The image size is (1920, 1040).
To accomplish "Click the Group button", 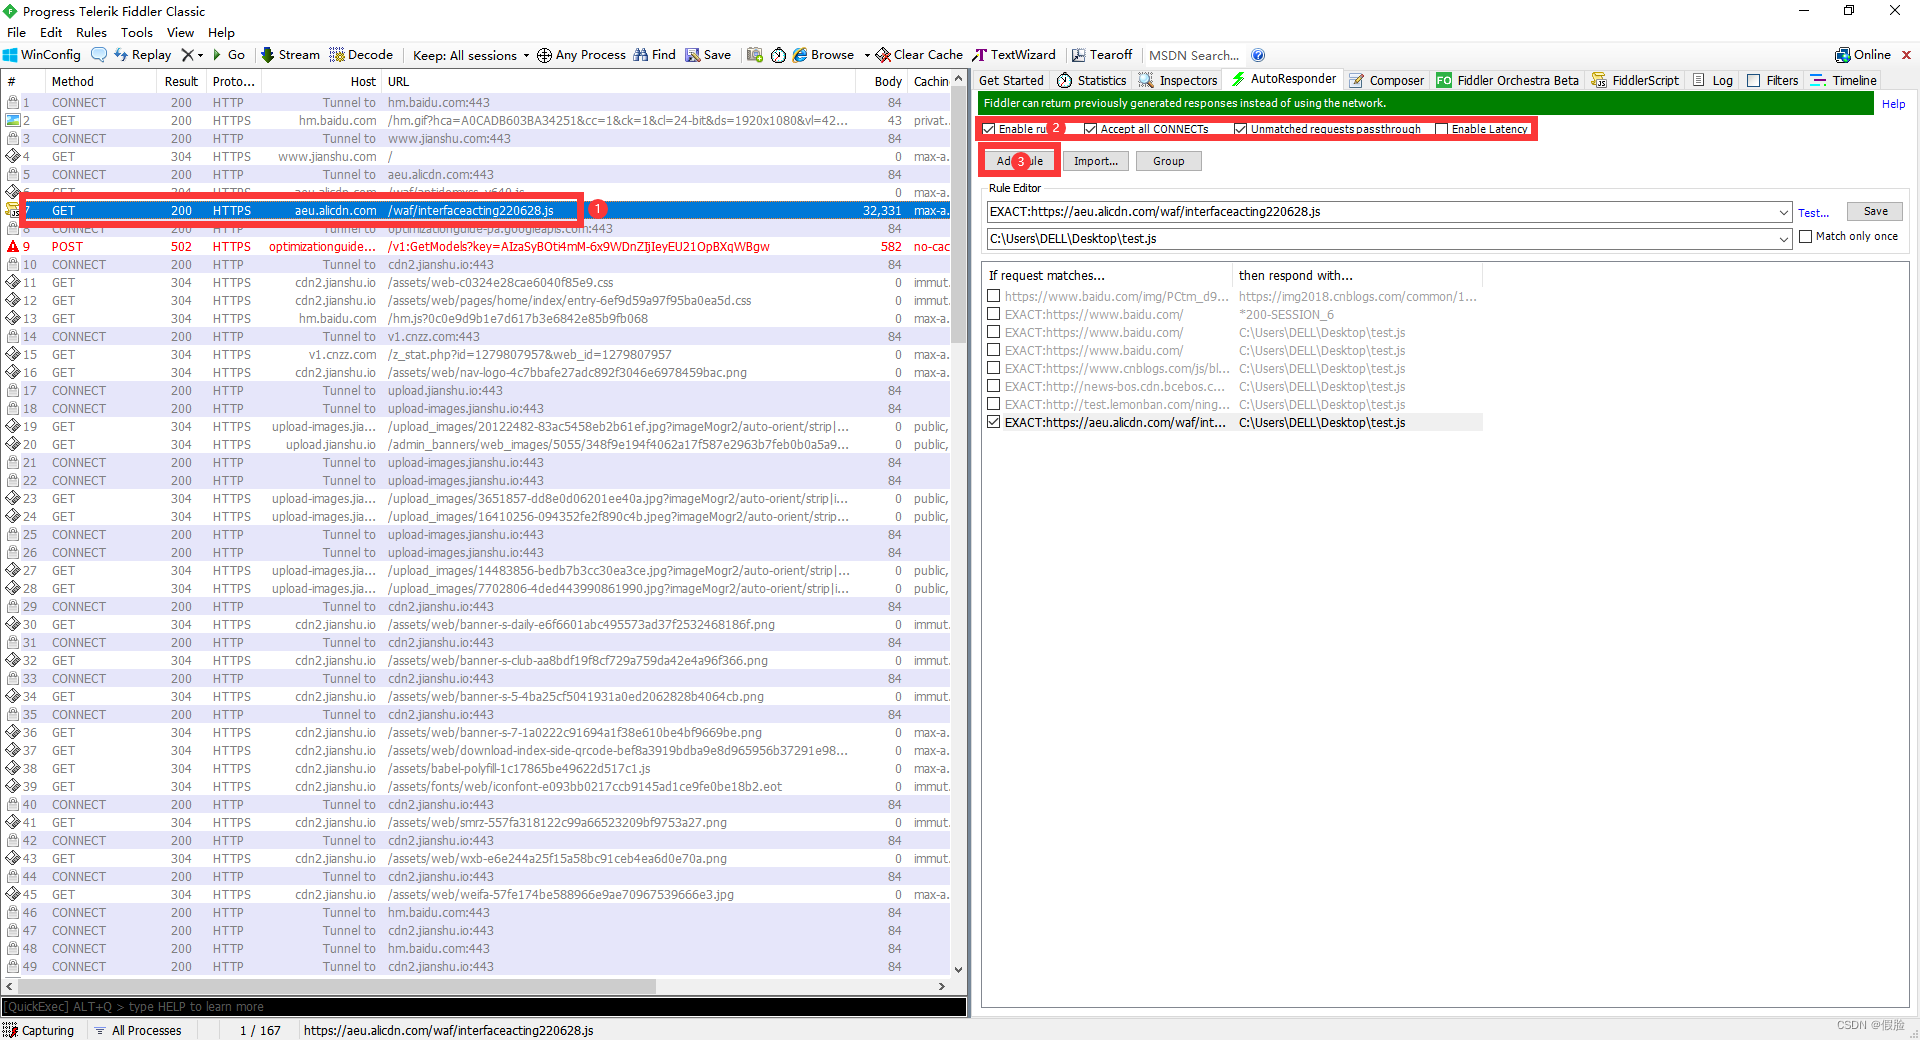I will 1168,161.
